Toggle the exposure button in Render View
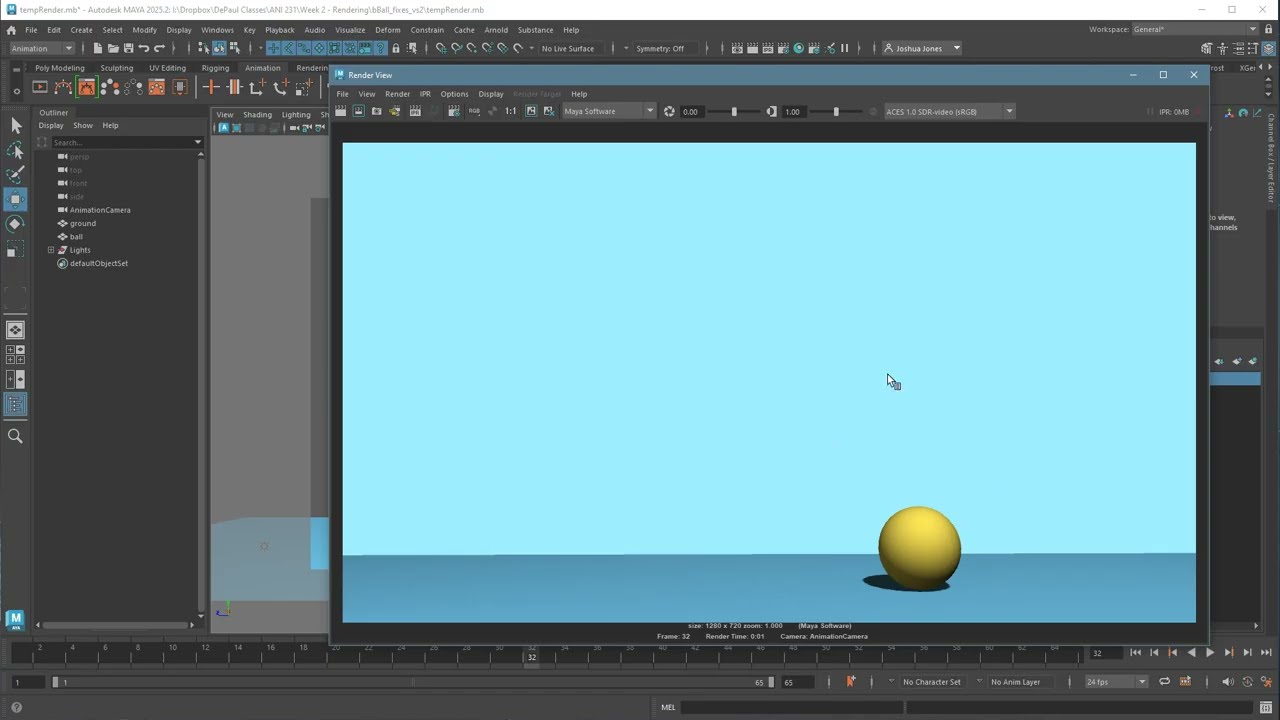The height and width of the screenshot is (720, 1280). (669, 111)
